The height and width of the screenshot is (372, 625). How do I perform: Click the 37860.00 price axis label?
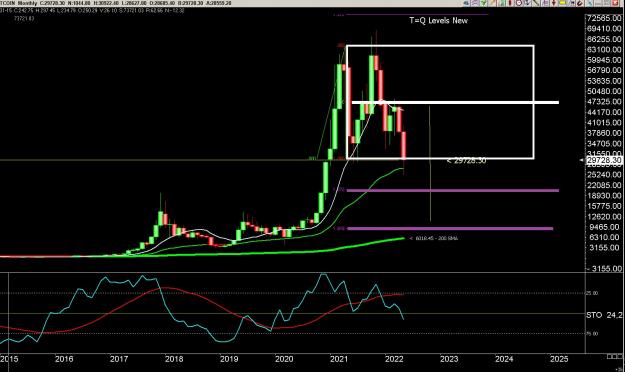tap(604, 133)
